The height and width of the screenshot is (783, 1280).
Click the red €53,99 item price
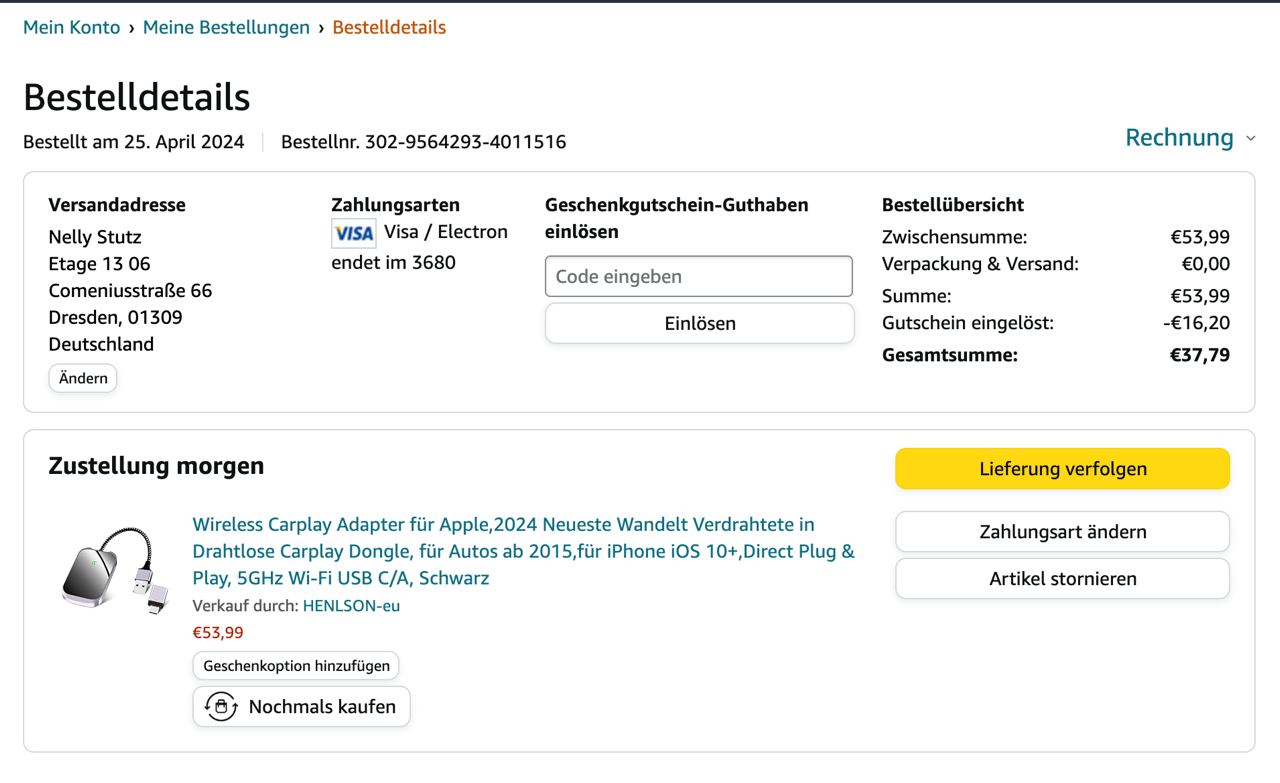click(218, 632)
